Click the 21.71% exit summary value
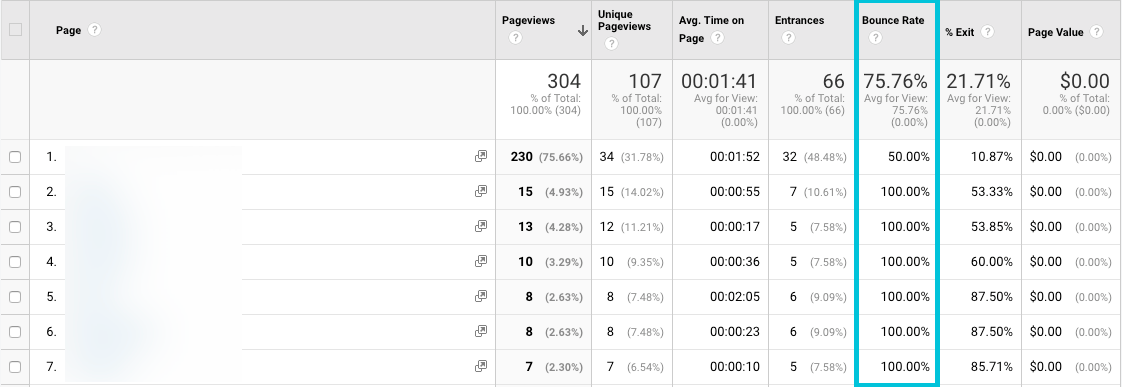This screenshot has width=1122, height=387. pos(979,81)
